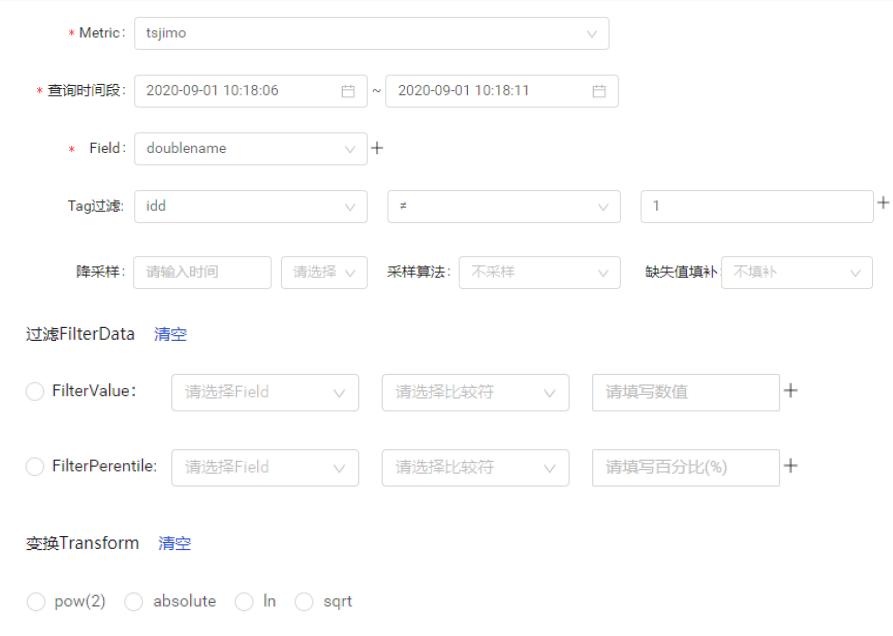Open the Tag过滤 dropdown showing idd
This screenshot has width=893, height=636.
point(250,206)
